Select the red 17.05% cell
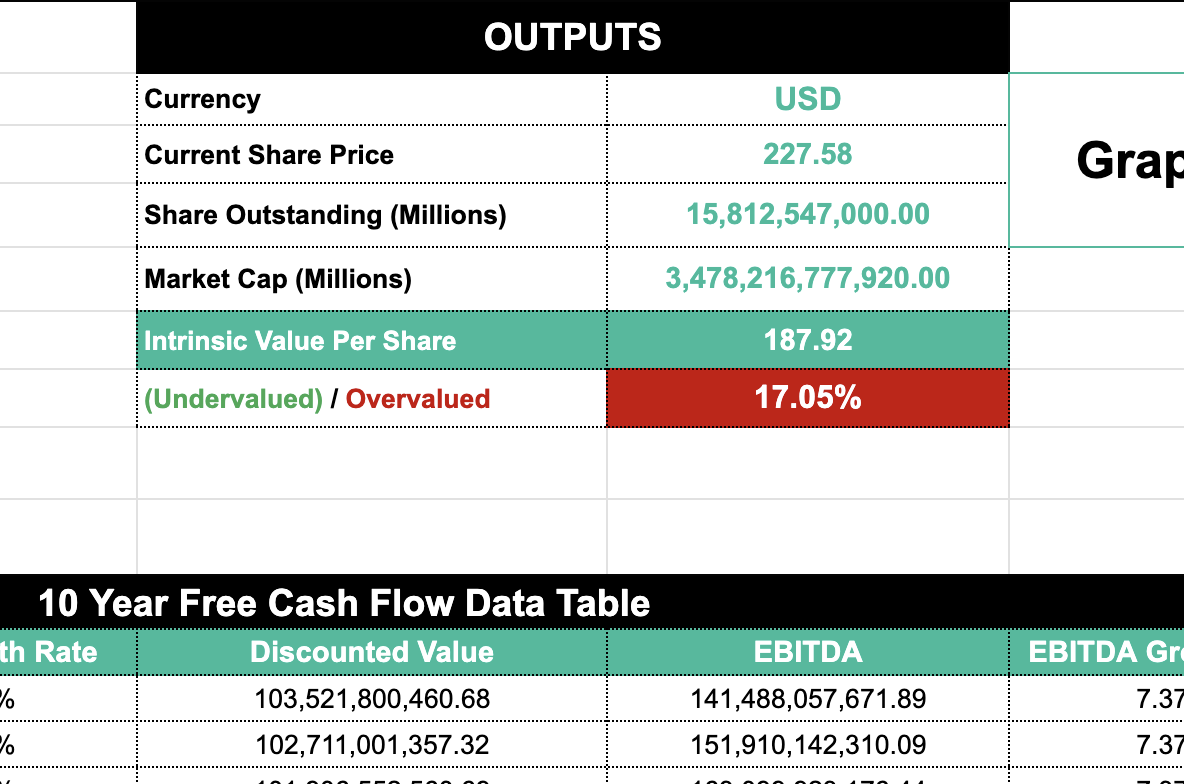 tap(807, 398)
